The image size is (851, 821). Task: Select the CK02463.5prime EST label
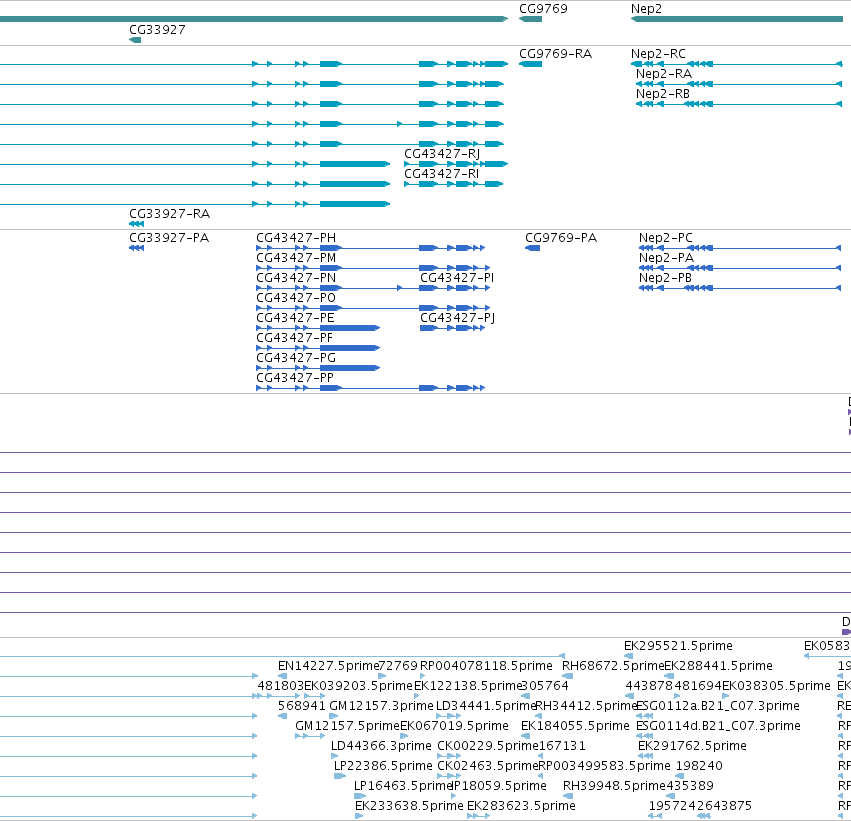(x=488, y=766)
